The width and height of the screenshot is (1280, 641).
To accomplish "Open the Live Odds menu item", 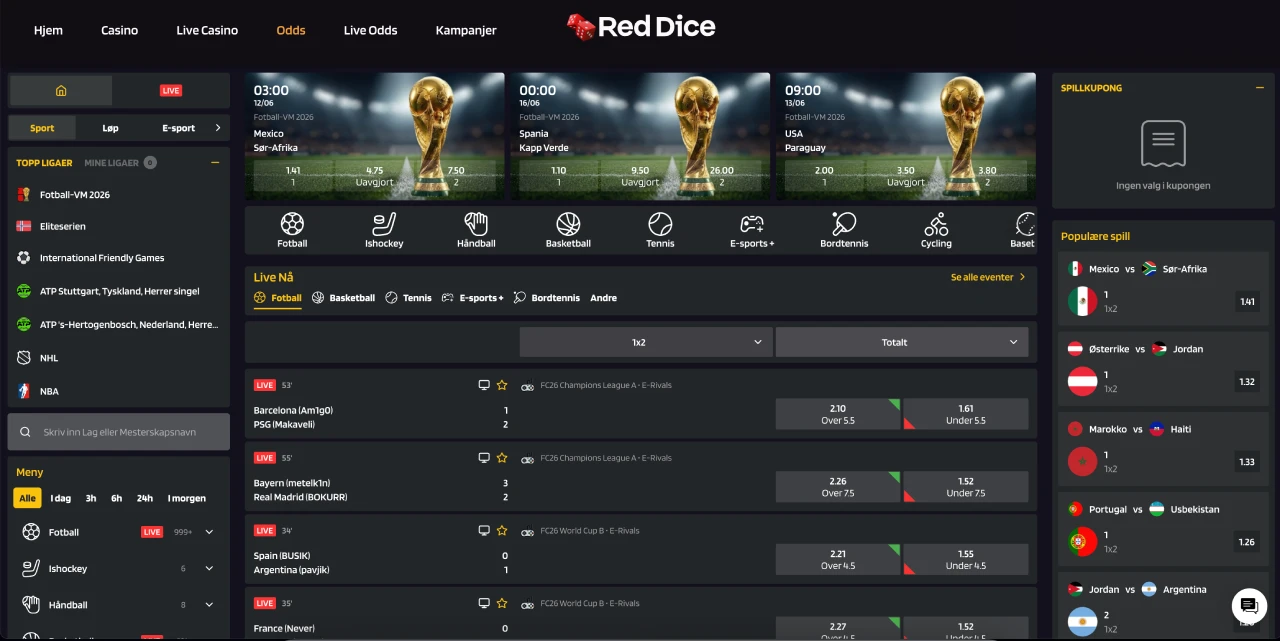I will coord(370,30).
